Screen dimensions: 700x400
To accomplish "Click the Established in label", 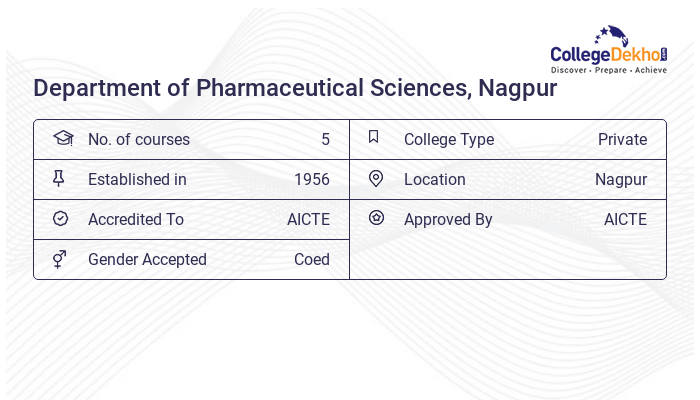I will click(x=137, y=179).
